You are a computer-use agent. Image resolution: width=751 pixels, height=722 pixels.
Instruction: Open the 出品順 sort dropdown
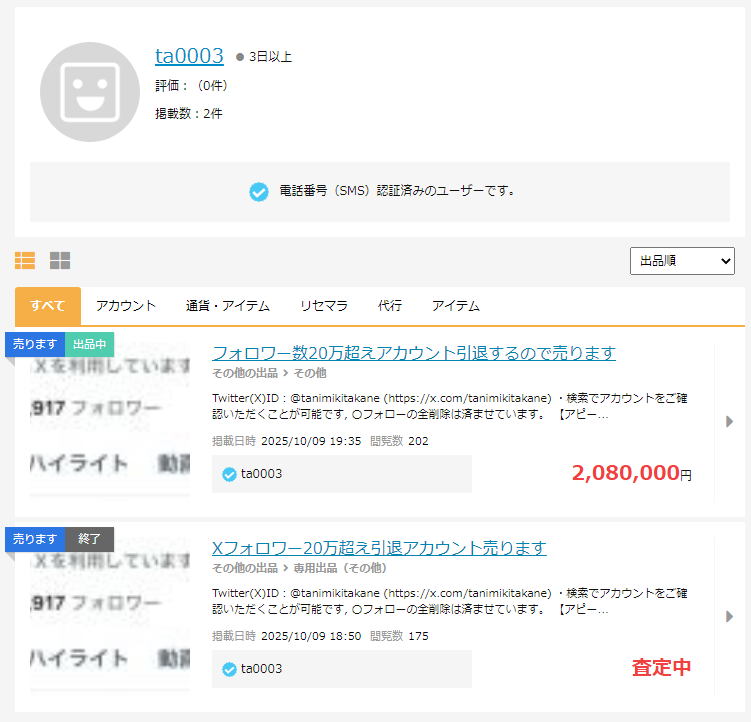[682, 261]
